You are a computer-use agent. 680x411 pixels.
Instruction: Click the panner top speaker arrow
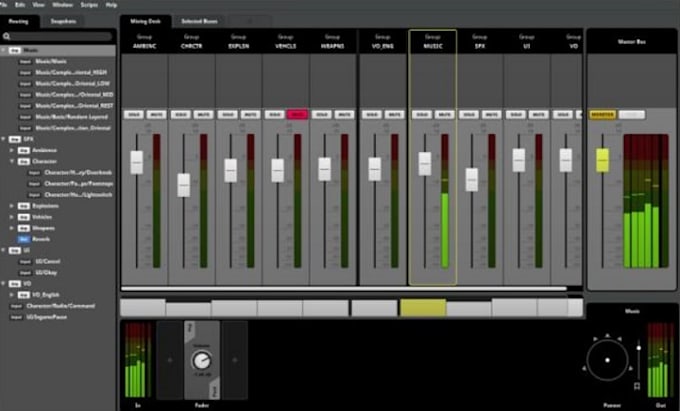pyautogui.click(x=607, y=336)
